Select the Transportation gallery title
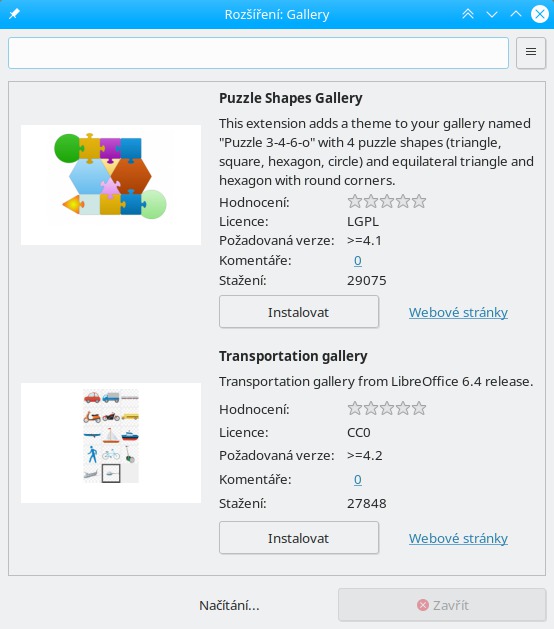 pyautogui.click(x=293, y=356)
